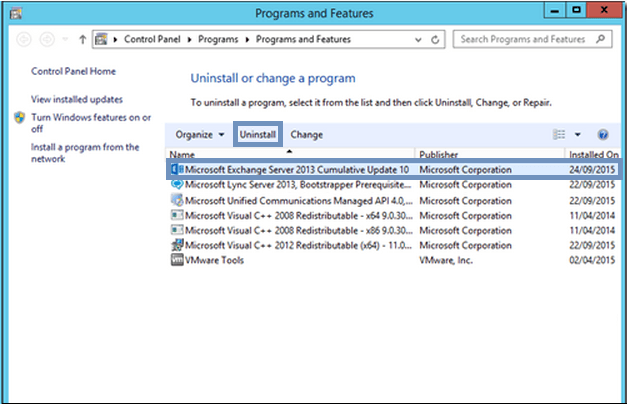The image size is (627, 404).
Task: Sort by the Name column header
Action: (x=290, y=154)
